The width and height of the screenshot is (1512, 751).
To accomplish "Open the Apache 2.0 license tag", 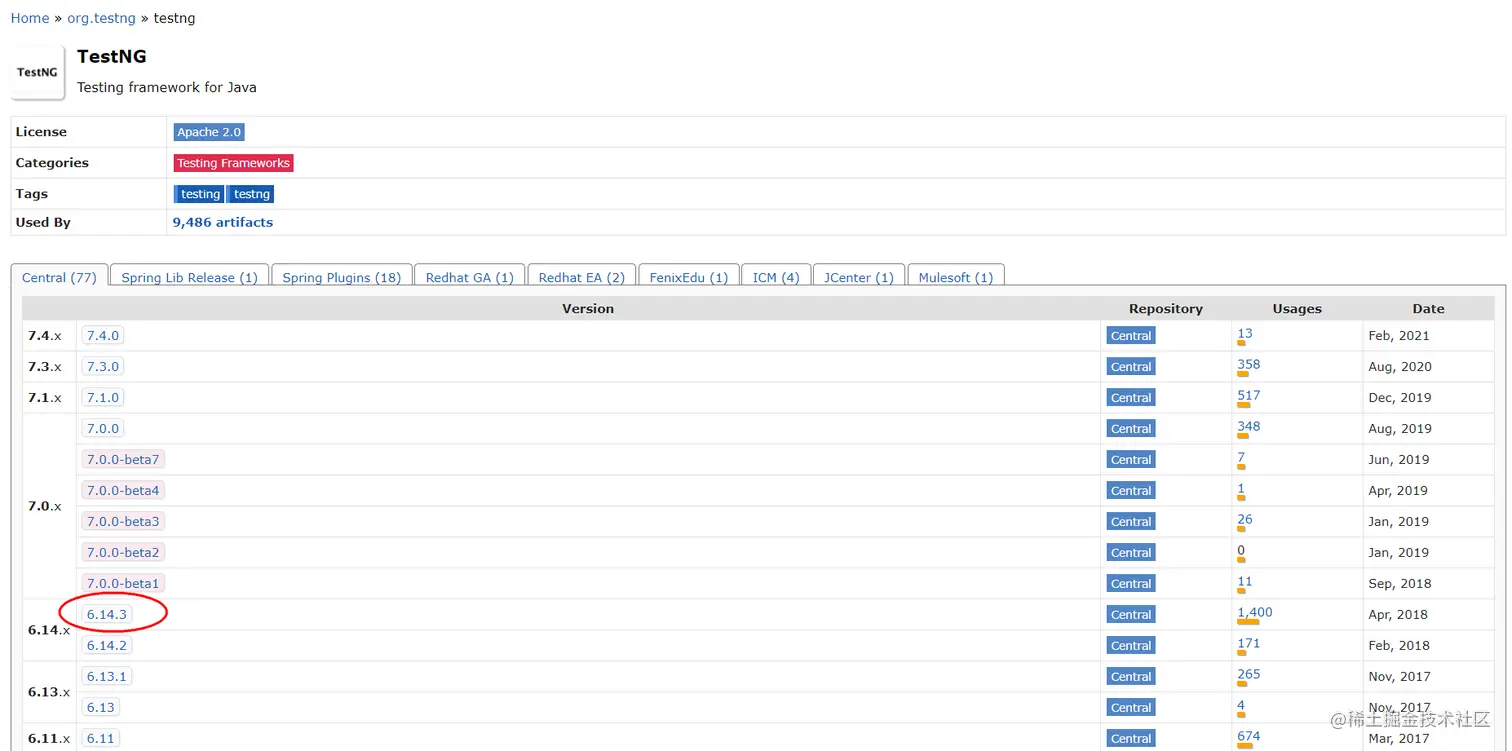I will 209,132.
